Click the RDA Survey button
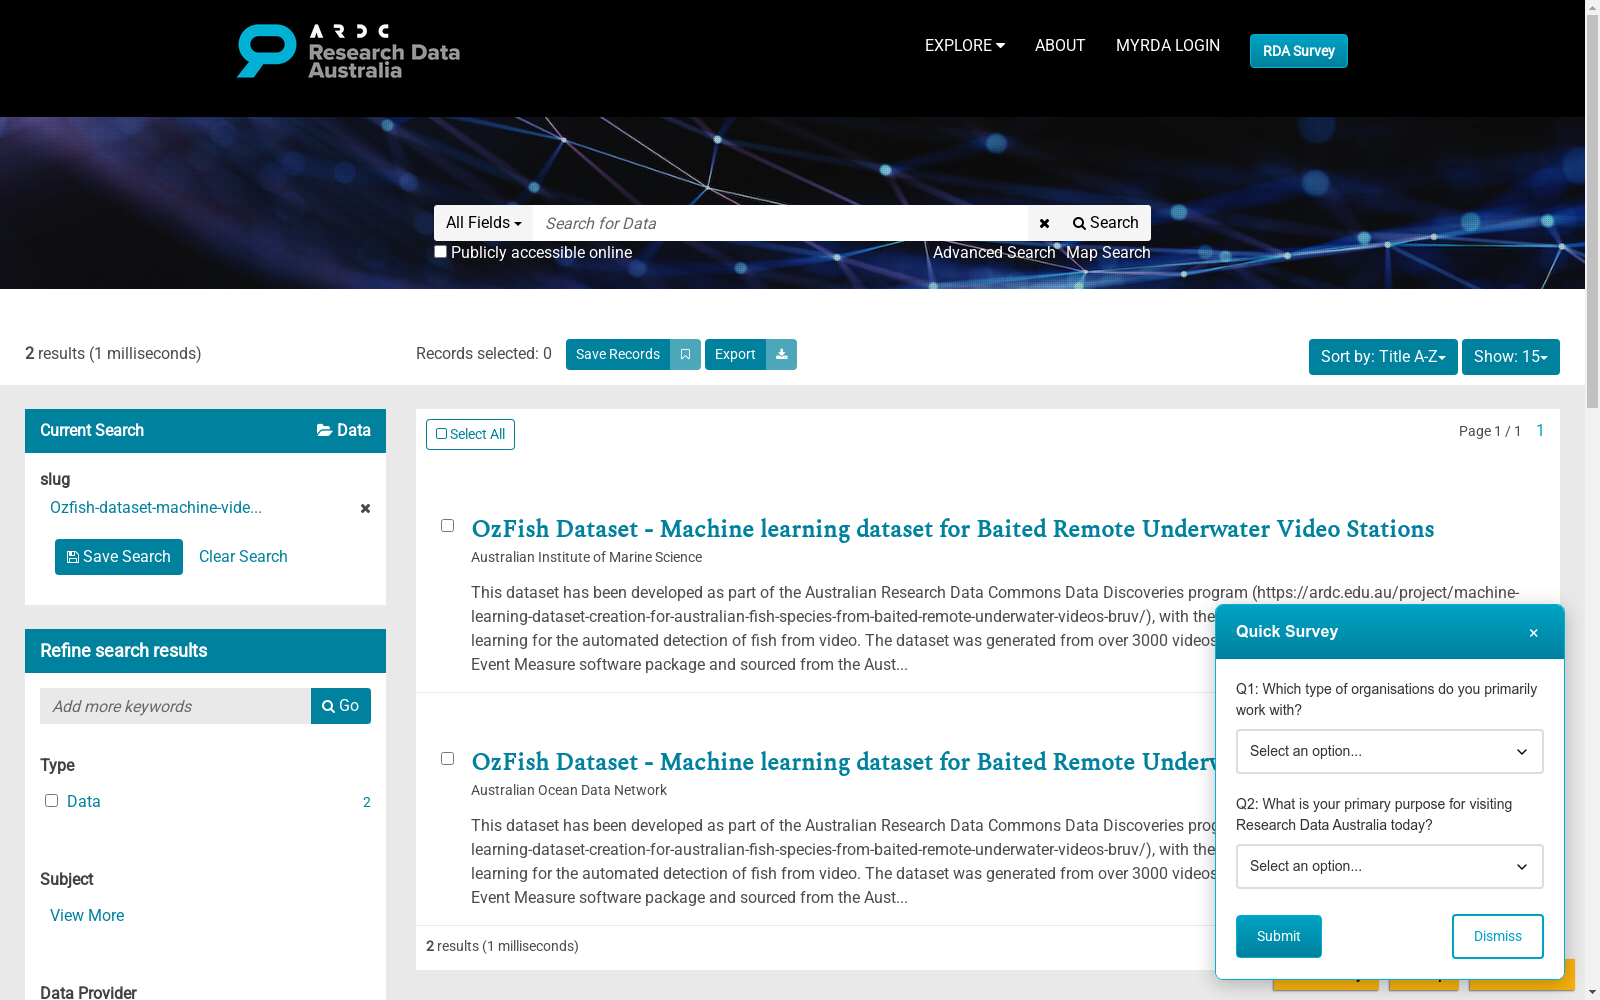1600x1000 pixels. click(1298, 51)
